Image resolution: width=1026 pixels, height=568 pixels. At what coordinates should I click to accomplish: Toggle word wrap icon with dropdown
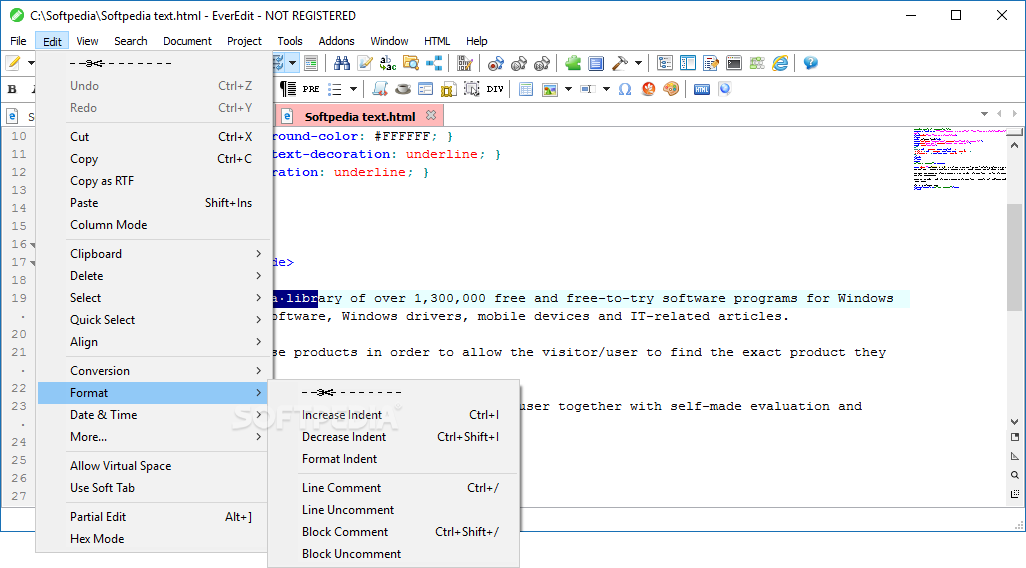click(x=285, y=63)
